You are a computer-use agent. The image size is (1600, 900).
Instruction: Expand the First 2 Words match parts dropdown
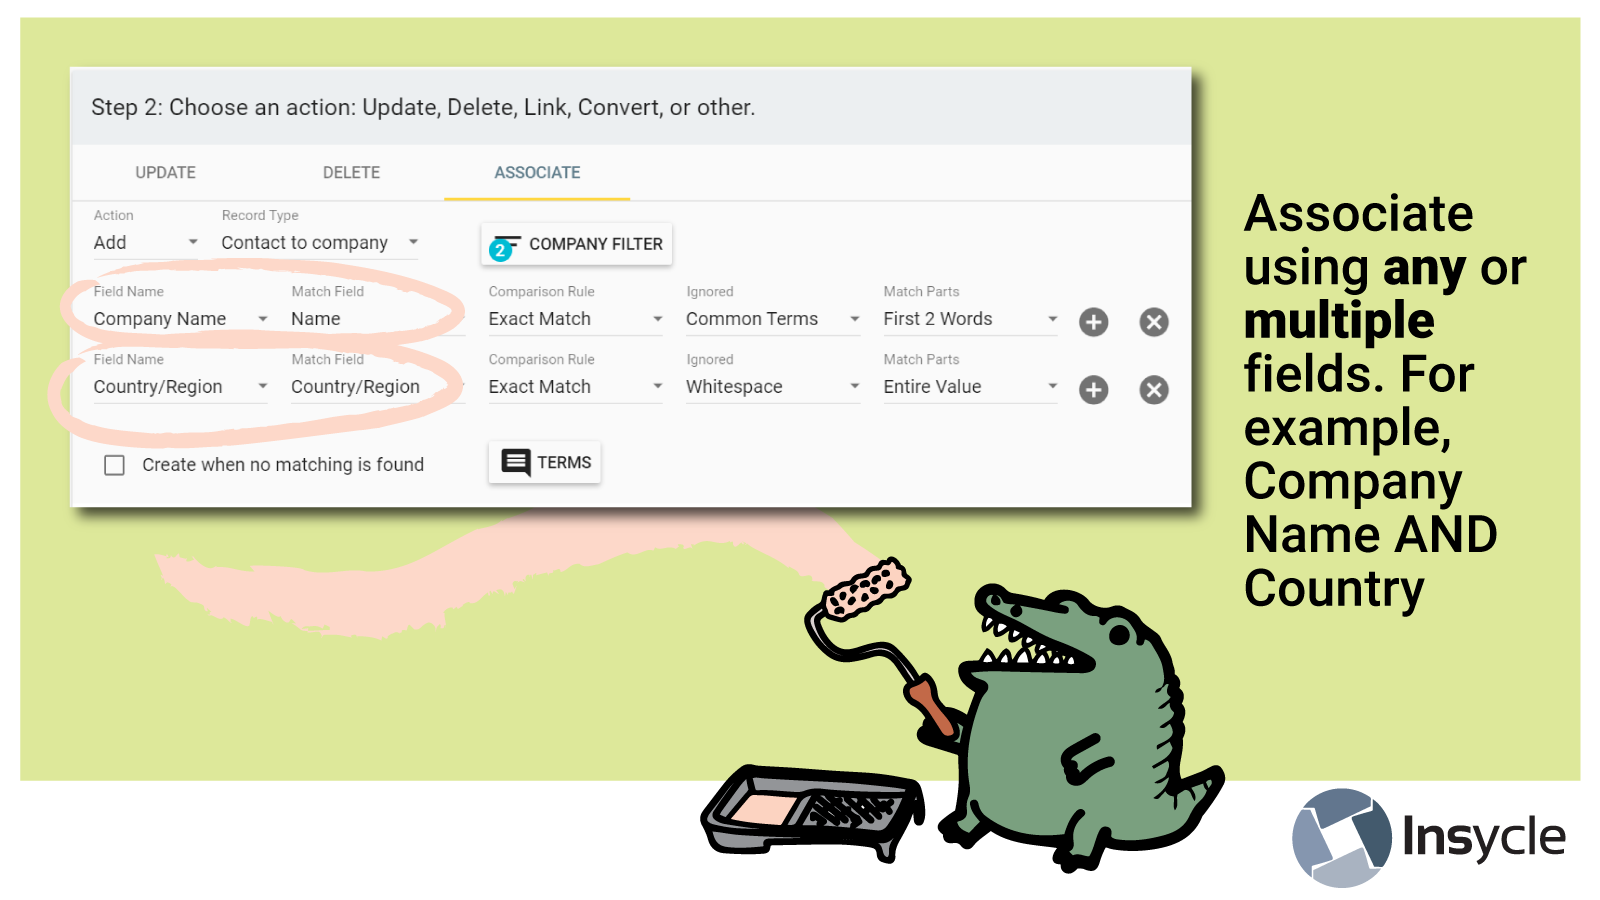(x=969, y=319)
